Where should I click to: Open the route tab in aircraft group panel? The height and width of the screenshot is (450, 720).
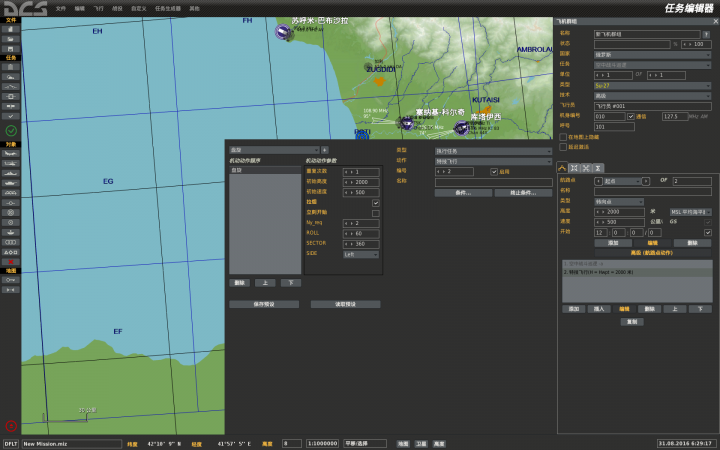(562, 168)
